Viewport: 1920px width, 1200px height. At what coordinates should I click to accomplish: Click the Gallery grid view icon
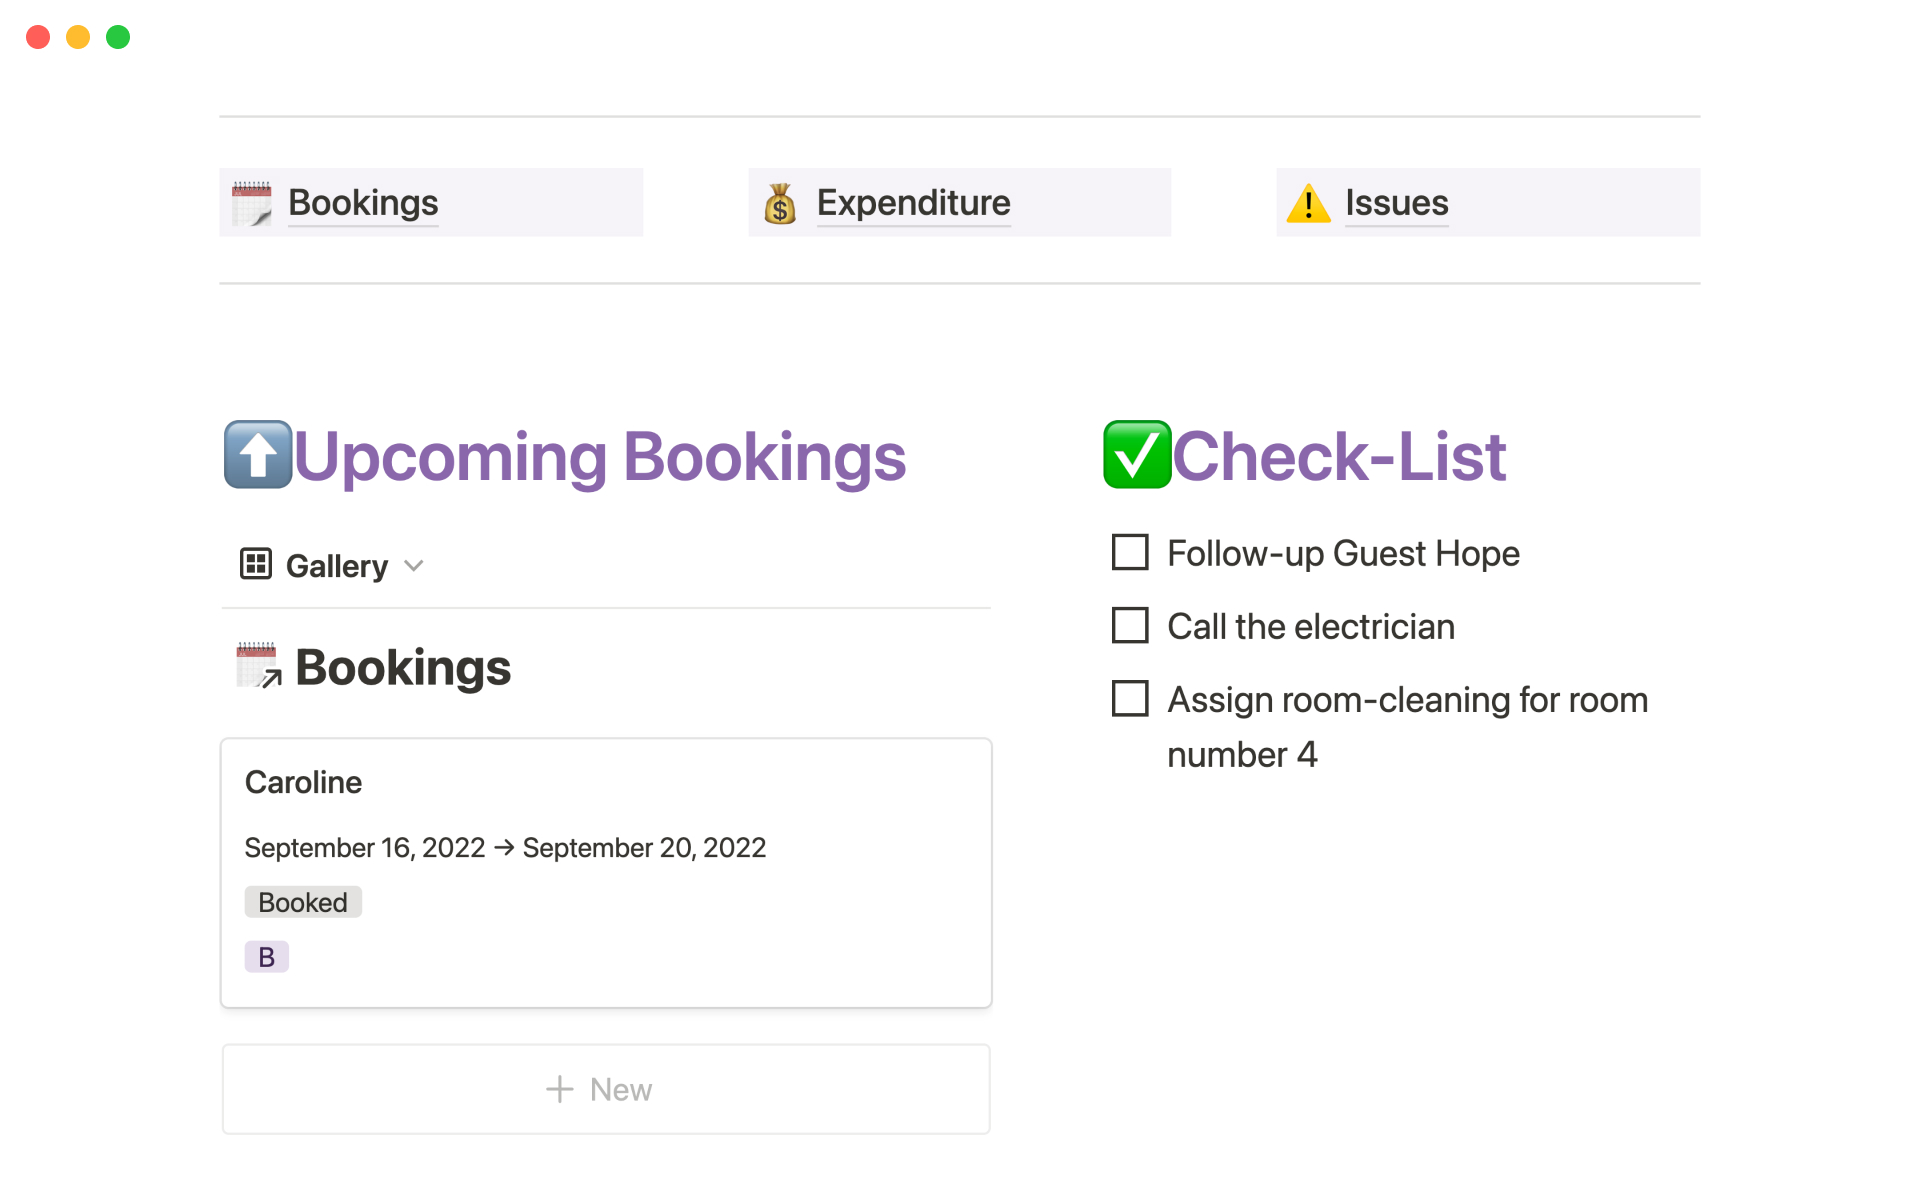(256, 565)
